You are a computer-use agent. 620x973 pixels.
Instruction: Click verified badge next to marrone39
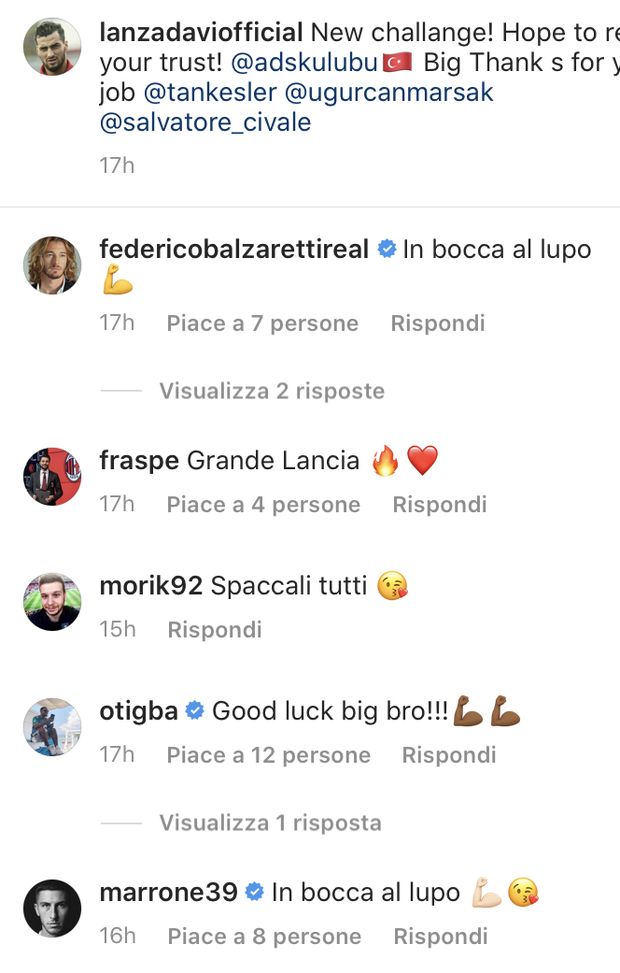click(x=254, y=892)
